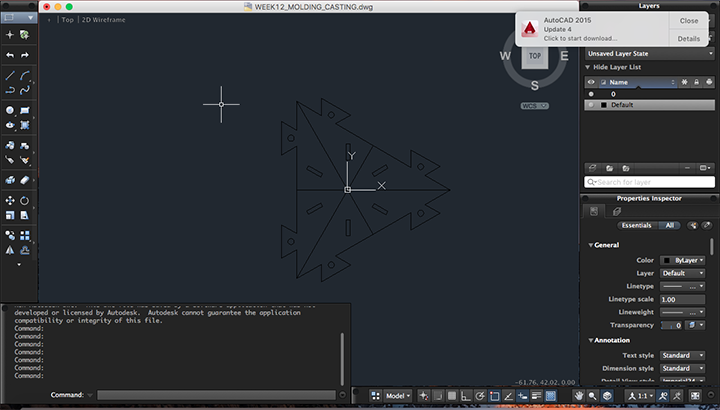Click the Redo arrow in toolbar
This screenshot has height=410, width=720.
click(x=25, y=55)
